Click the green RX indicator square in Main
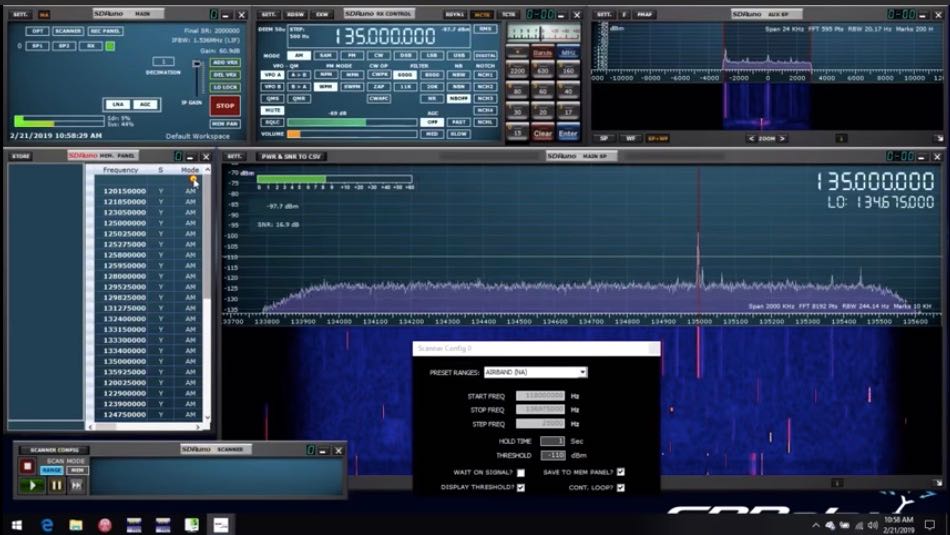Image resolution: width=950 pixels, height=535 pixels. [x=110, y=46]
